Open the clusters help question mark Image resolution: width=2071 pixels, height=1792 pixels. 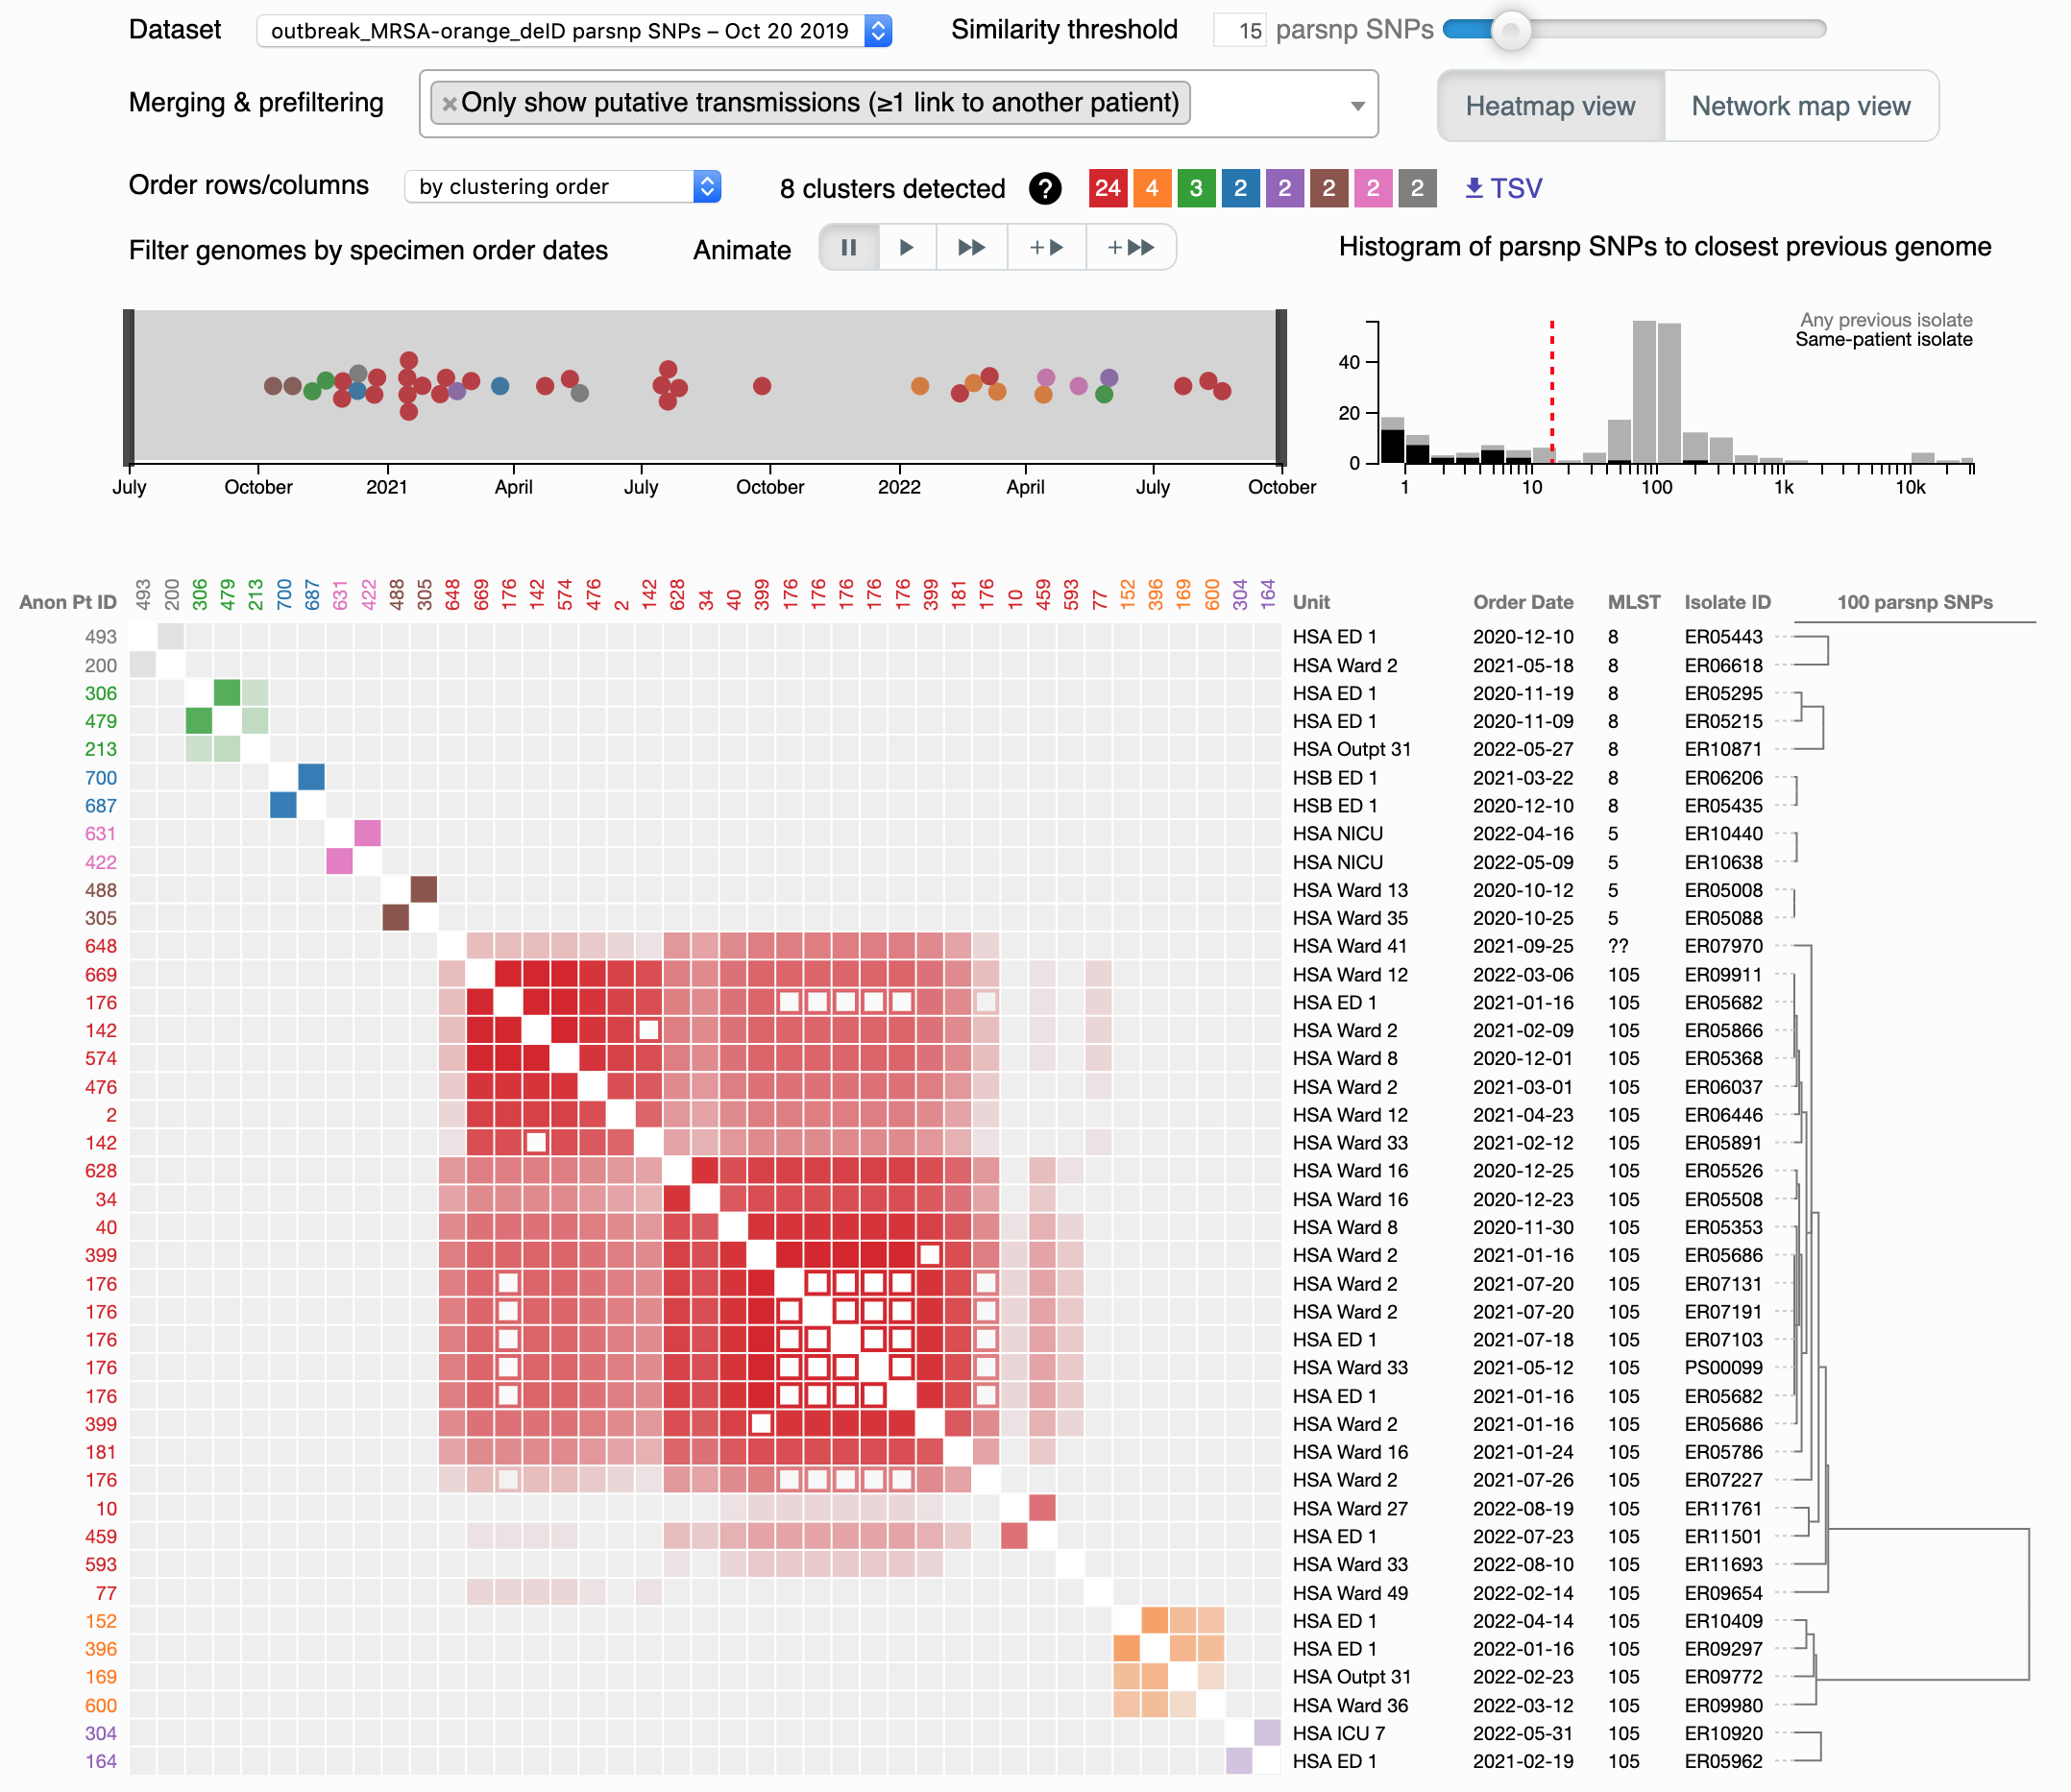coord(1044,188)
